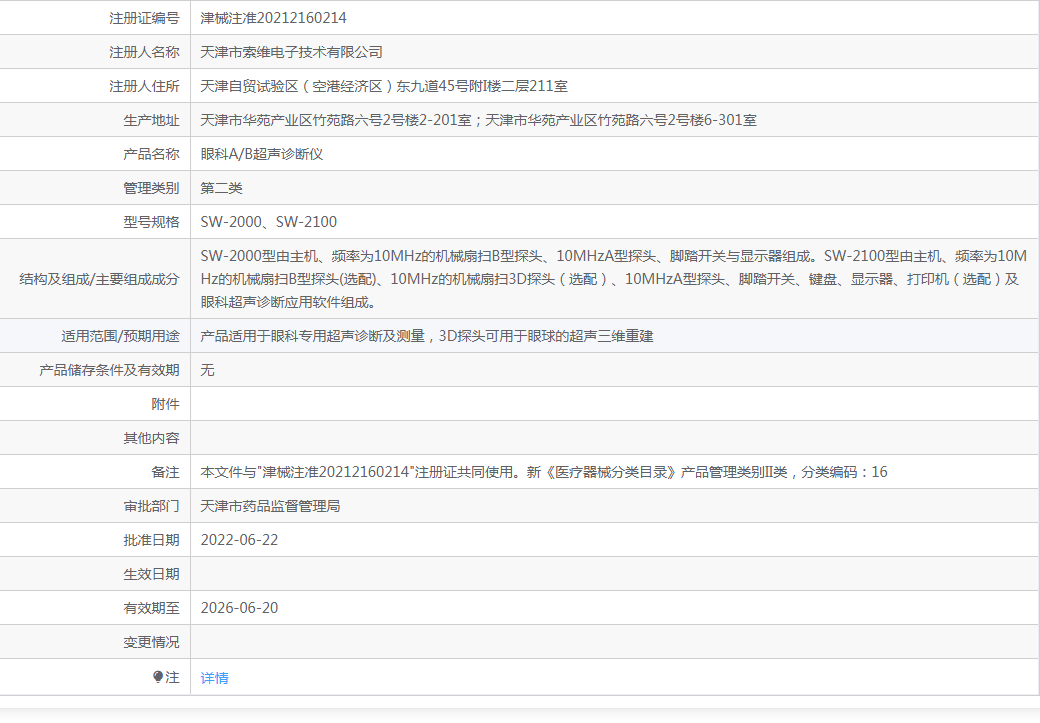Click the 产品名称 label
1040x723 pixels.
click(x=151, y=154)
